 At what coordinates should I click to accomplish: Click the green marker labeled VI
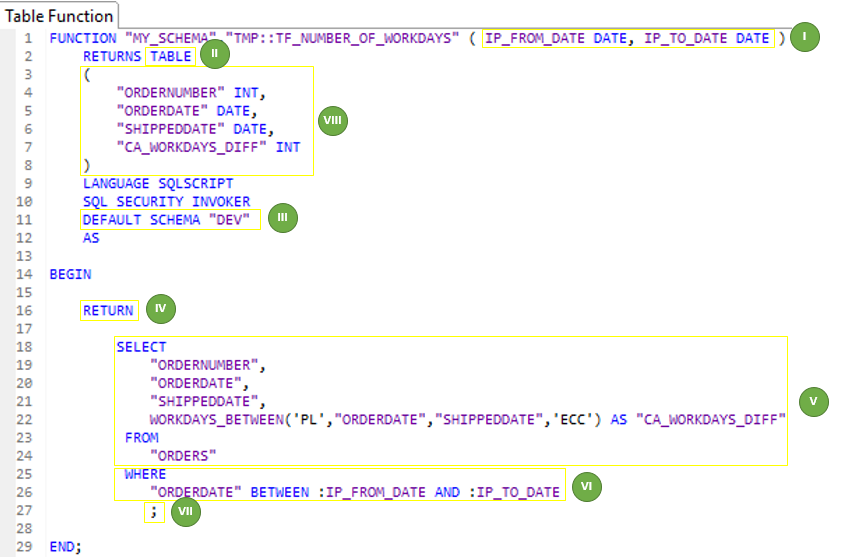586,486
